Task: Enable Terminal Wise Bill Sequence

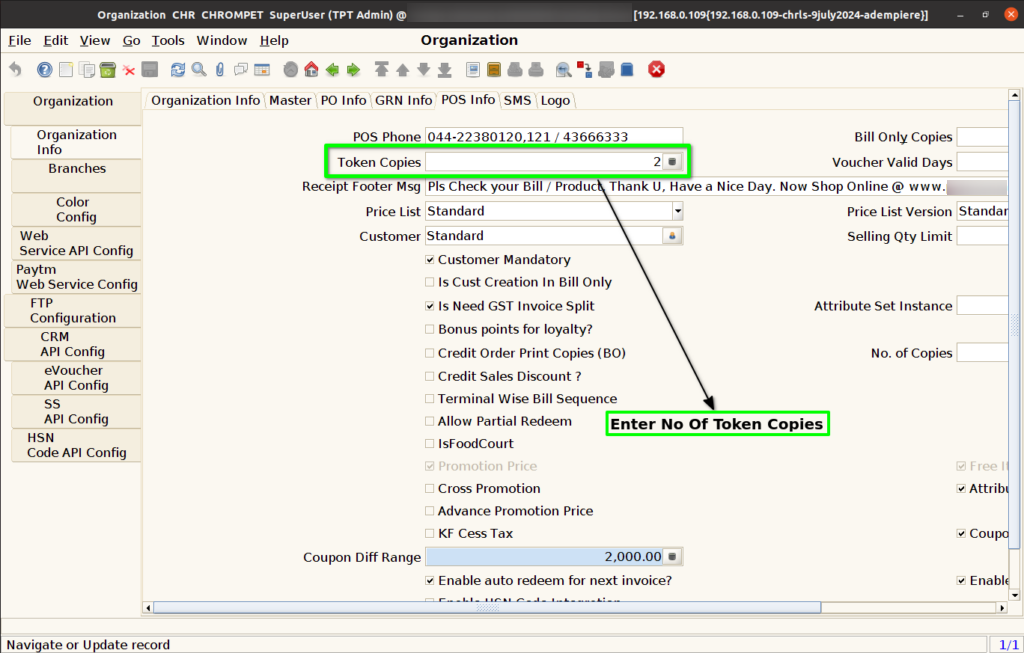Action: [430, 398]
